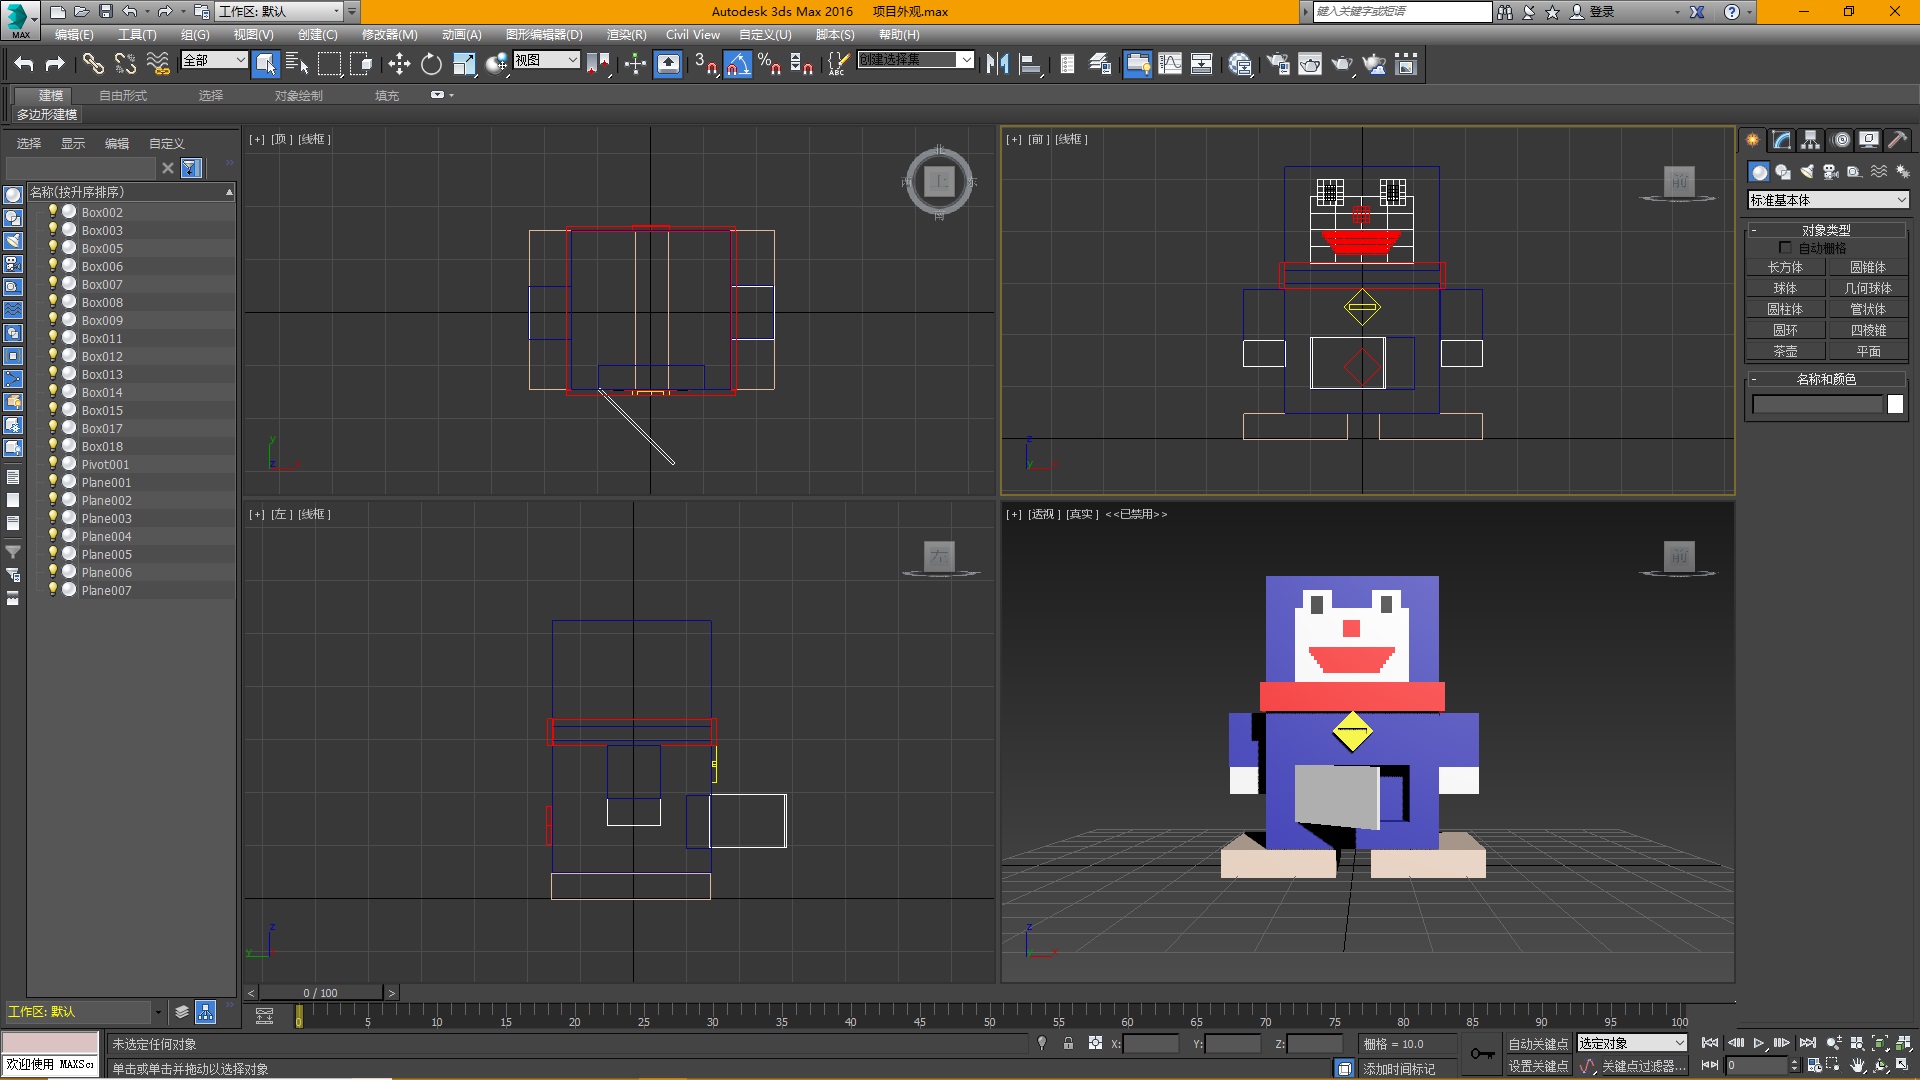
Task: Toggle 自动关键点 auto key mode
Action: [1538, 1043]
